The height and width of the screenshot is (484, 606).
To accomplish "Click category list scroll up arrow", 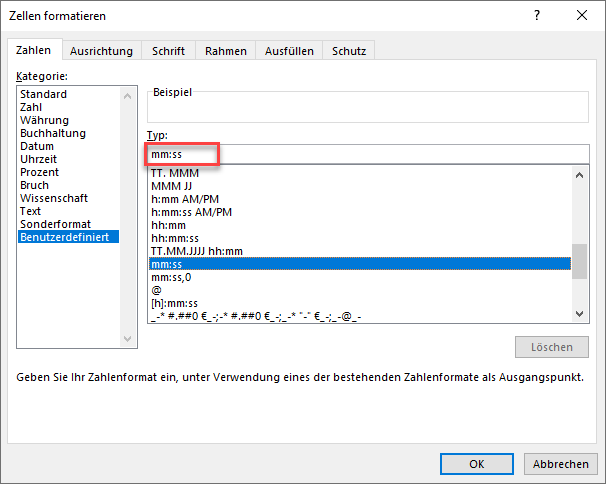I will coord(128,96).
